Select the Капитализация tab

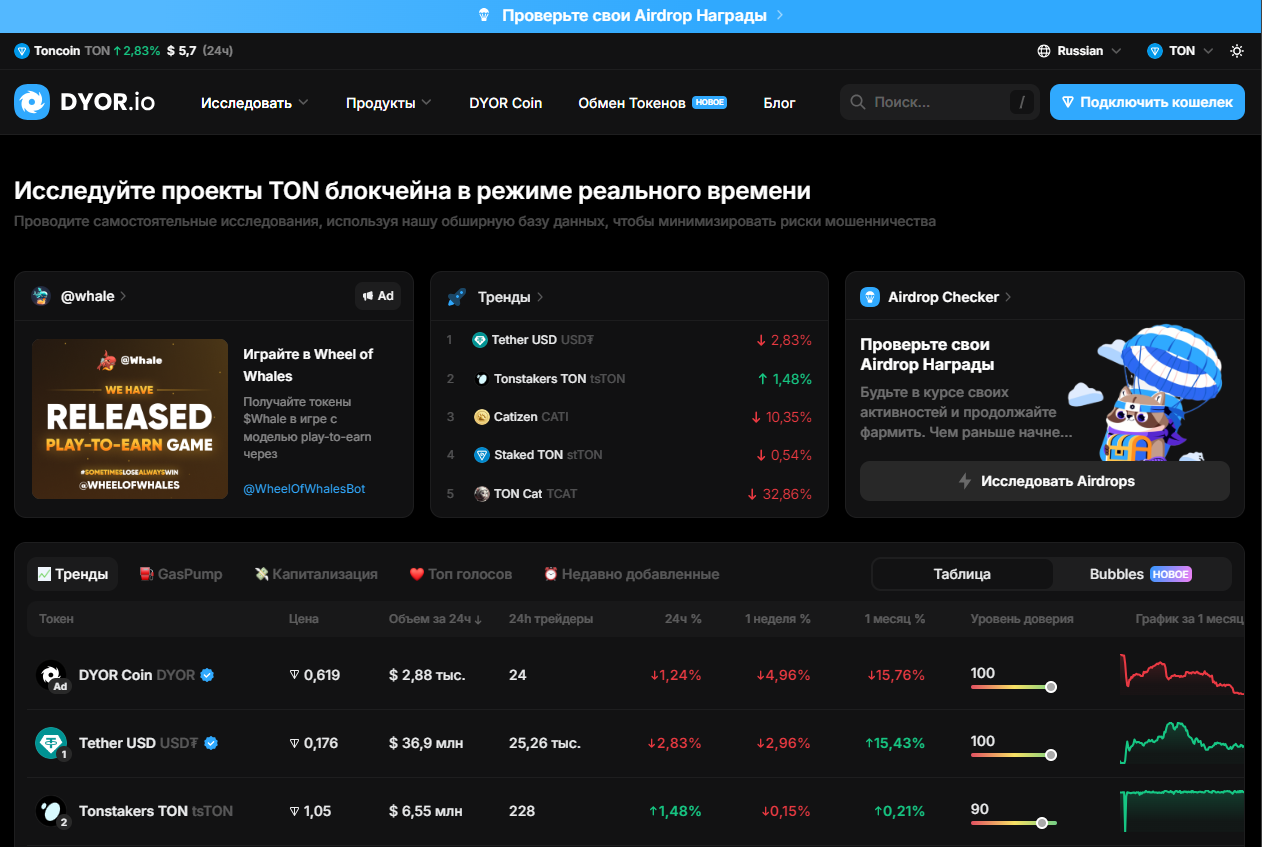click(x=316, y=574)
